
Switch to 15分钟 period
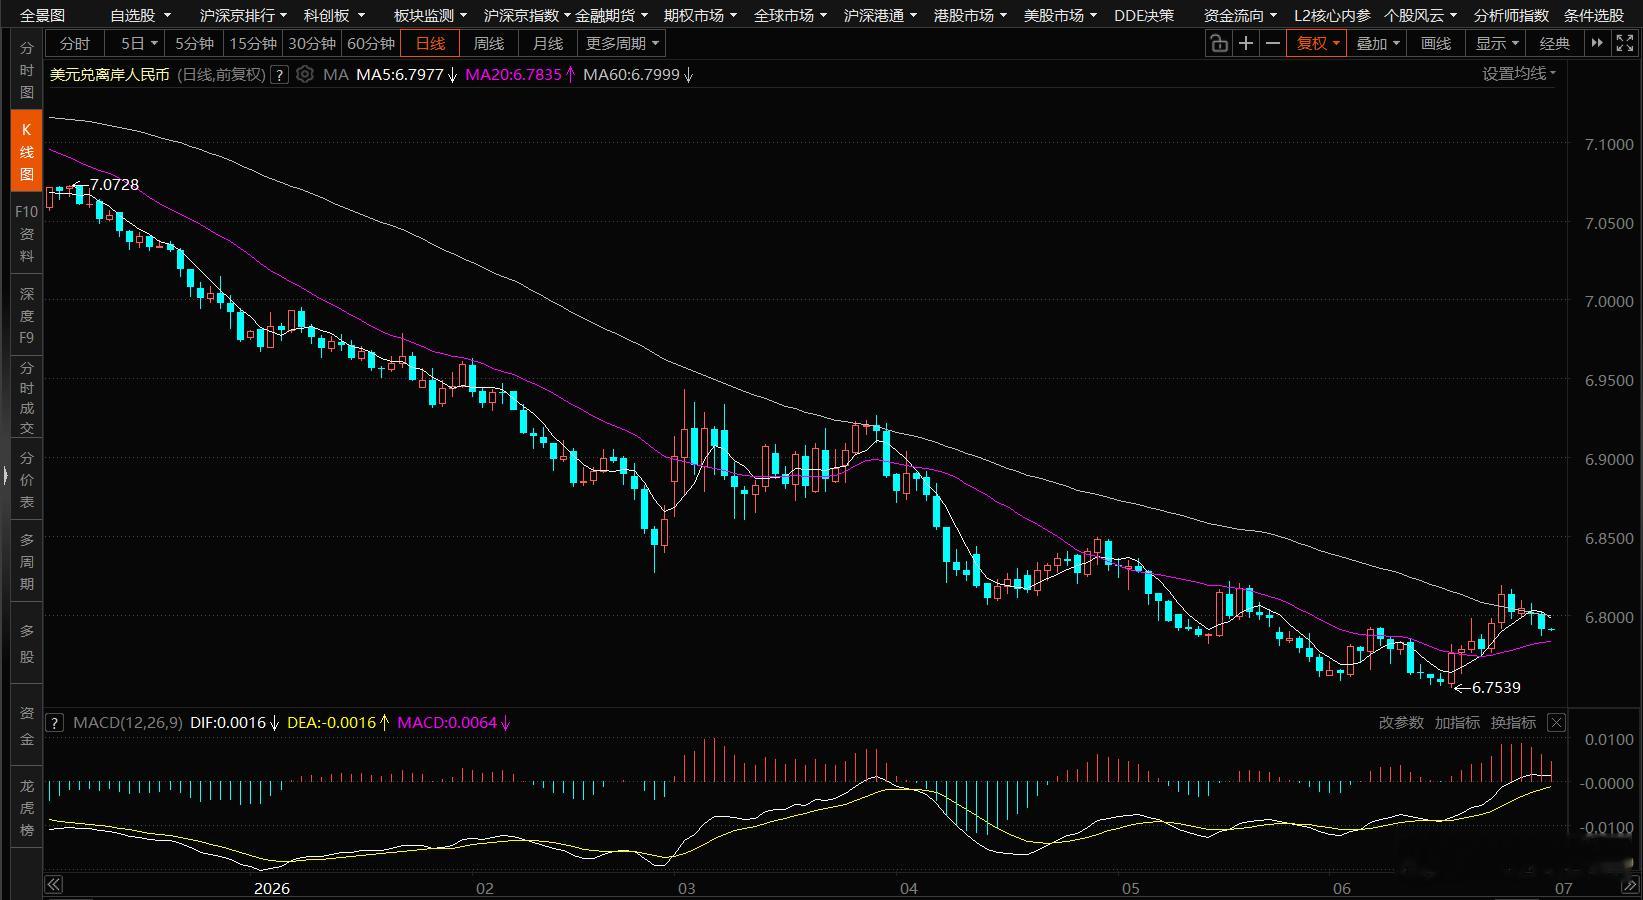click(x=253, y=43)
